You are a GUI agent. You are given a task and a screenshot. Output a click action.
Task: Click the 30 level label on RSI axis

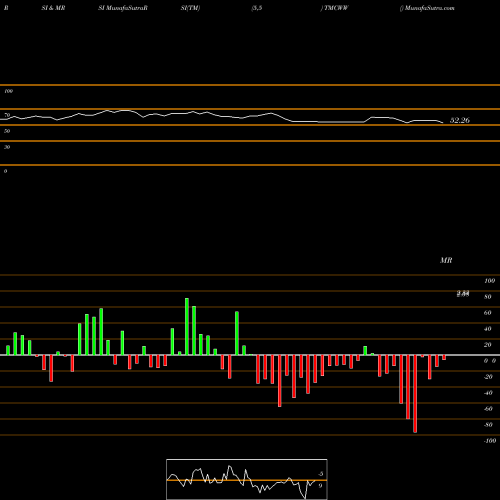point(7,147)
